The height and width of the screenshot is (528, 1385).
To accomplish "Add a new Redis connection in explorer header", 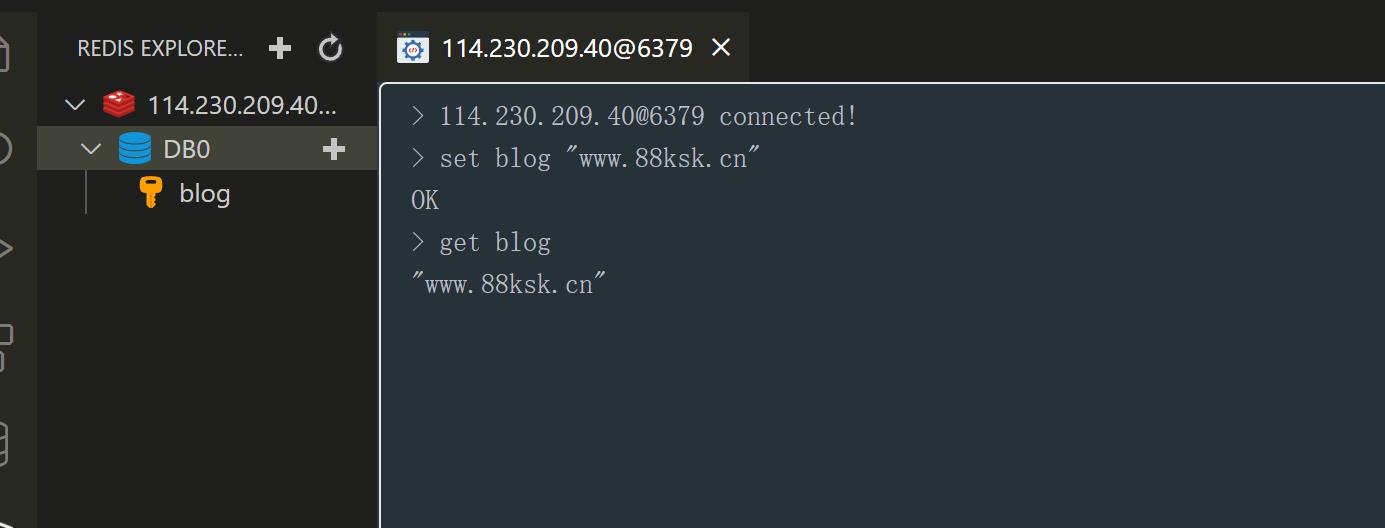I will coord(280,48).
